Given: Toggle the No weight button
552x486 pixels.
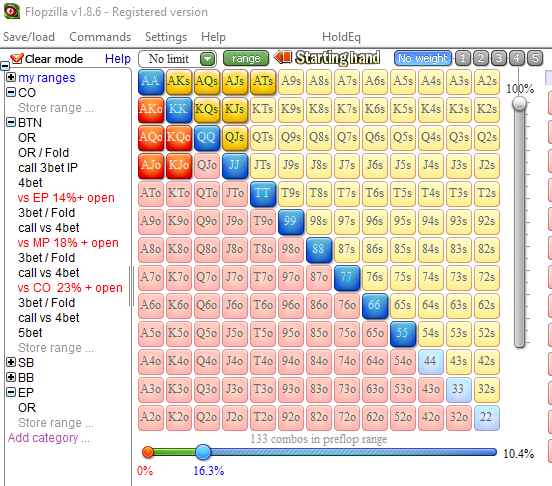Looking at the screenshot, I should tap(423, 58).
